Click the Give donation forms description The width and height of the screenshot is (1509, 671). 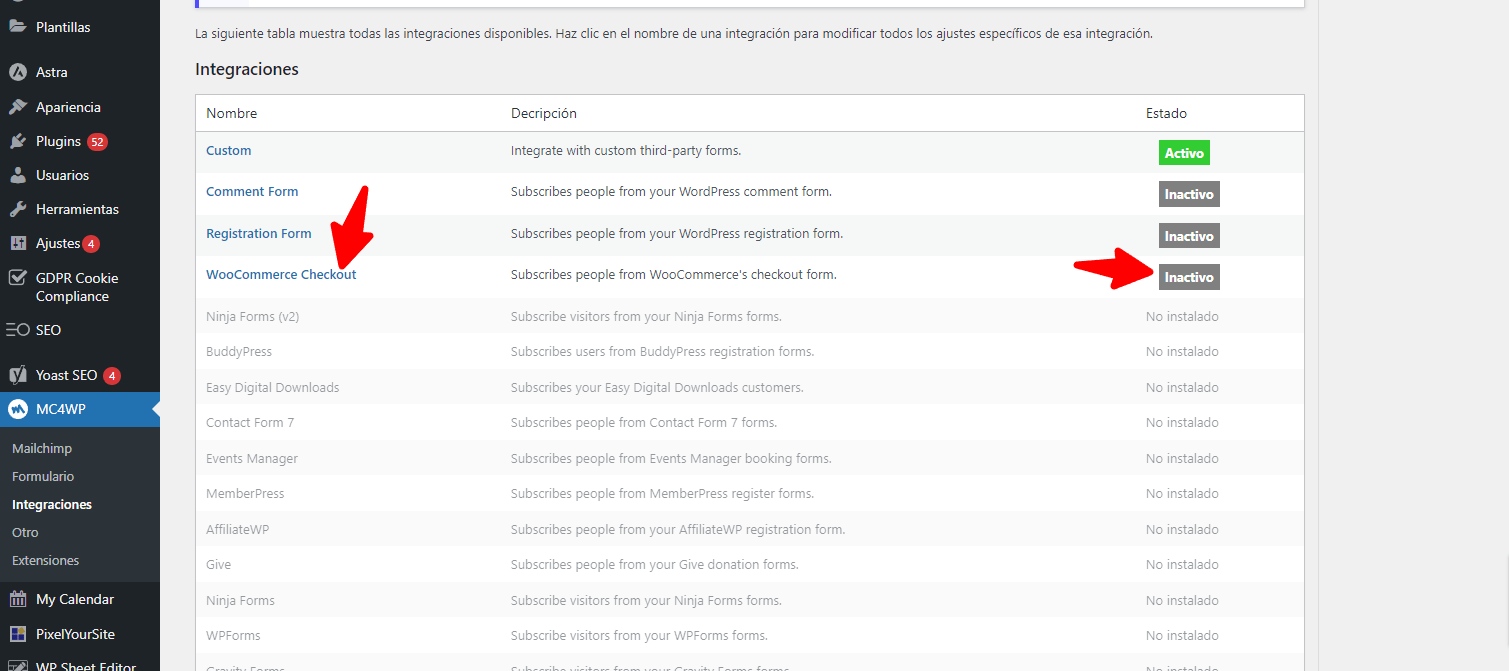[655, 564]
